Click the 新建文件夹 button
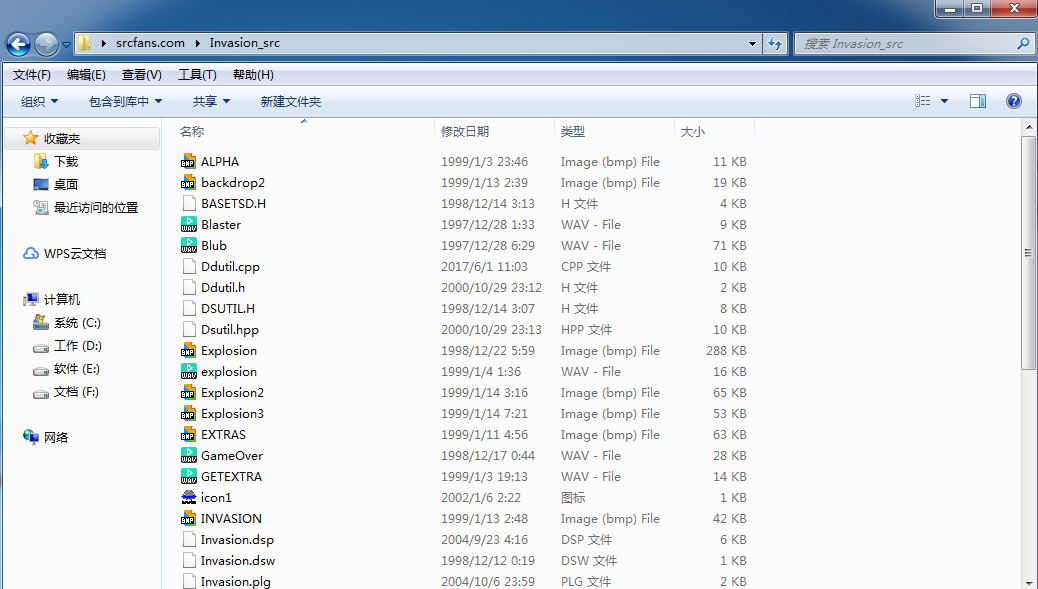Viewport: 1038px width, 589px height. pos(291,101)
